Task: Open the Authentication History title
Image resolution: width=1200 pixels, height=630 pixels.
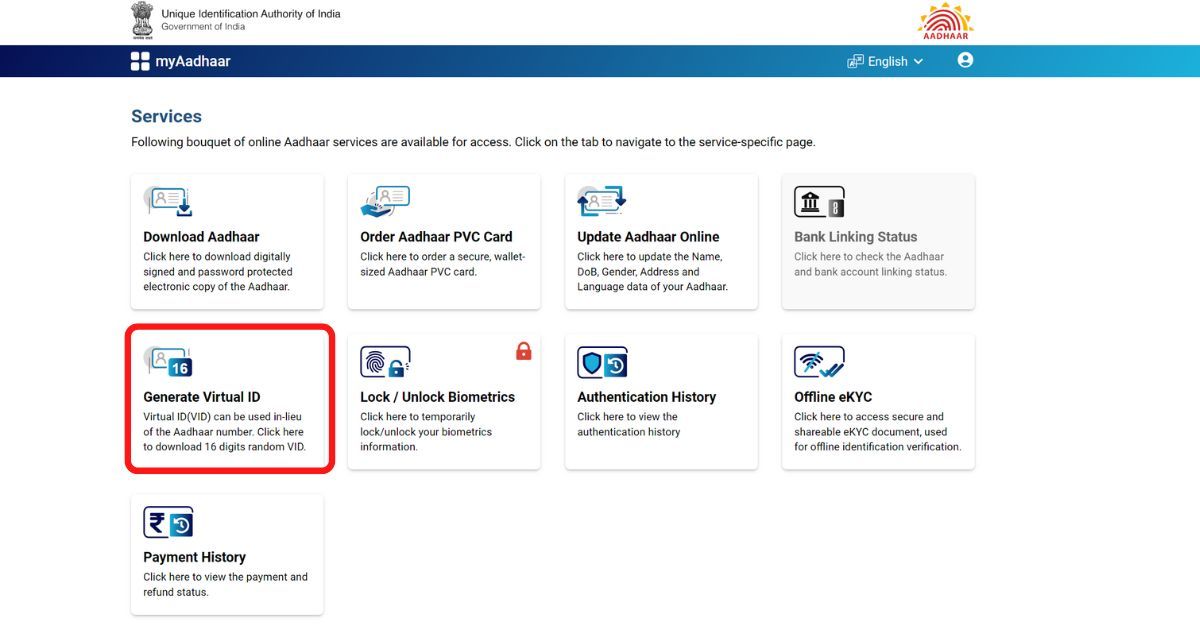Action: click(646, 397)
